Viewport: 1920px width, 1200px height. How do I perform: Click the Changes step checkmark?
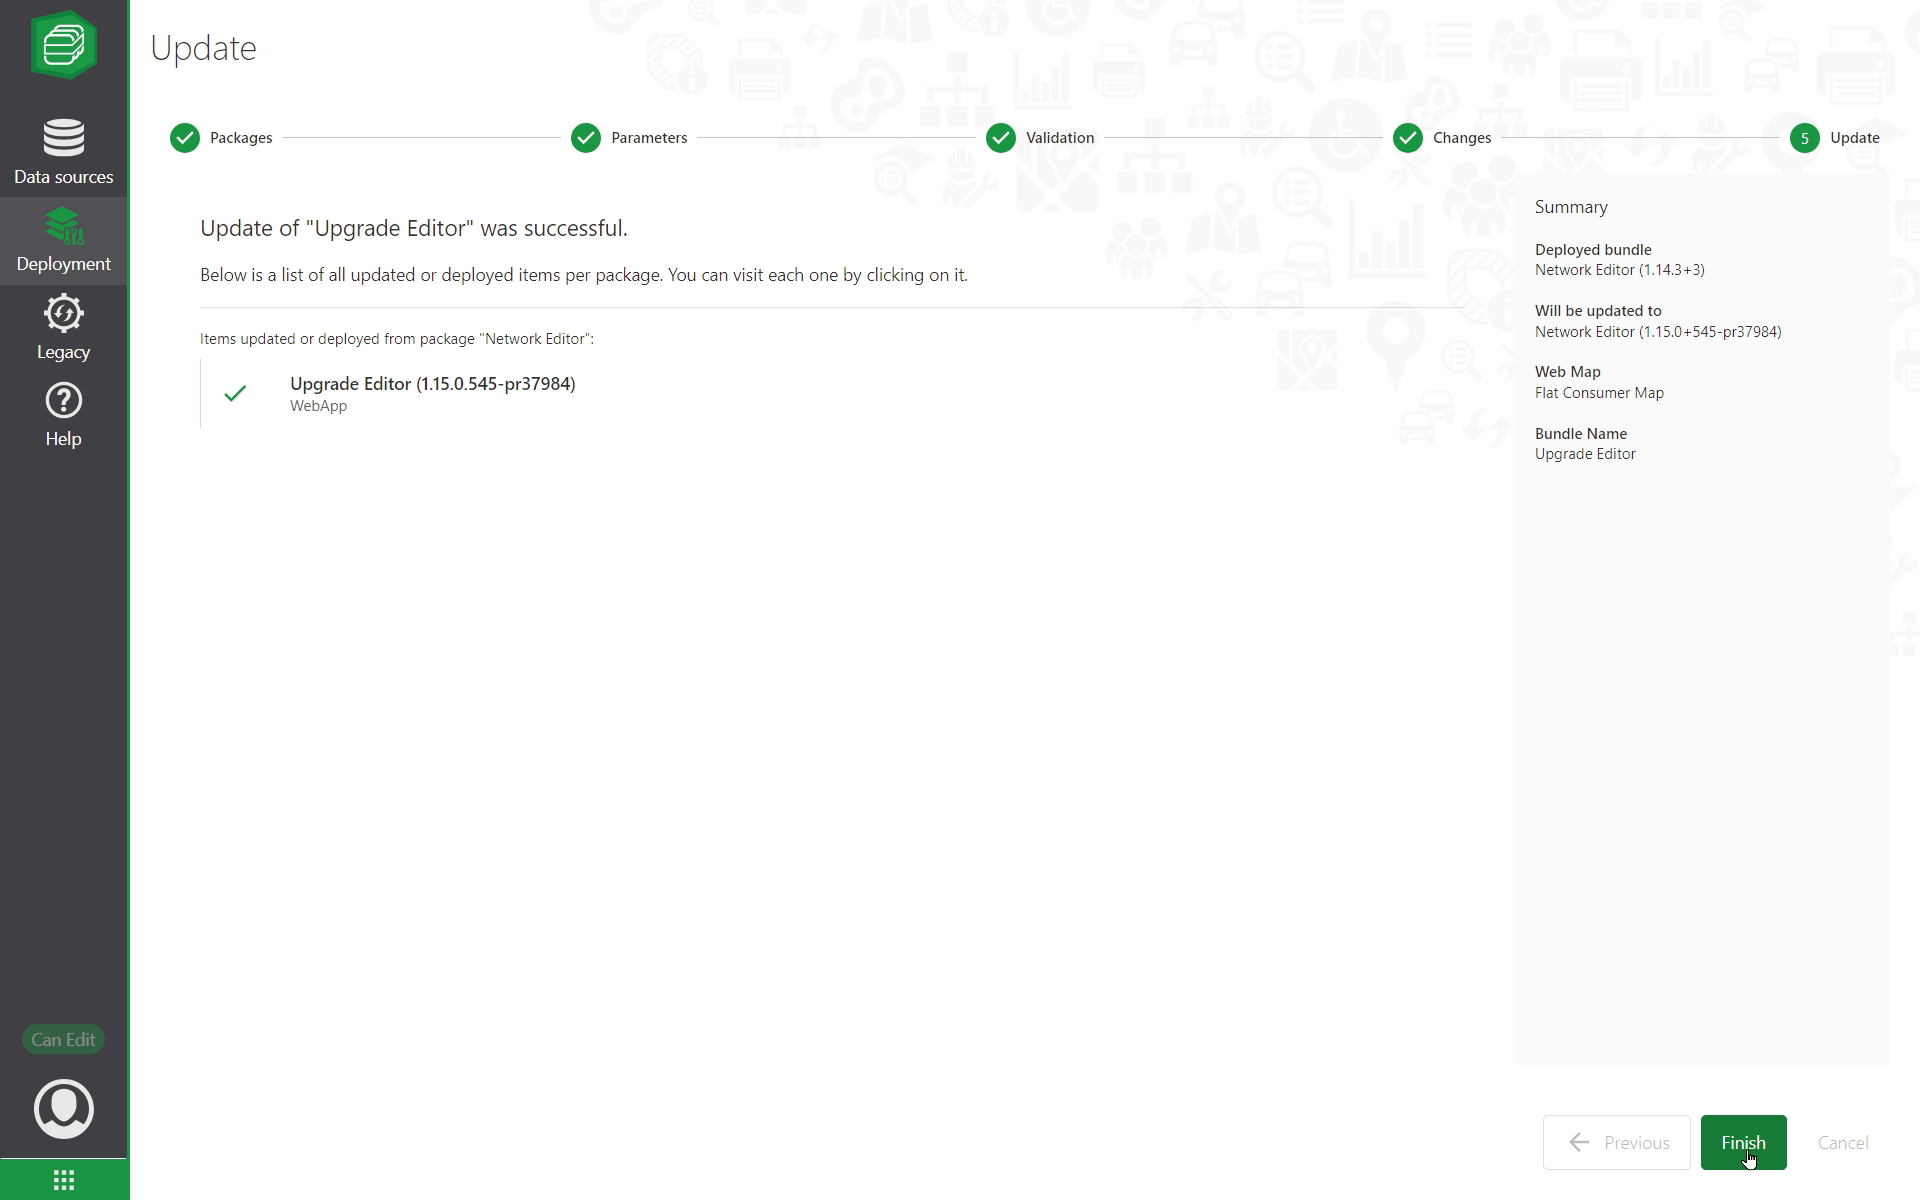tap(1408, 138)
